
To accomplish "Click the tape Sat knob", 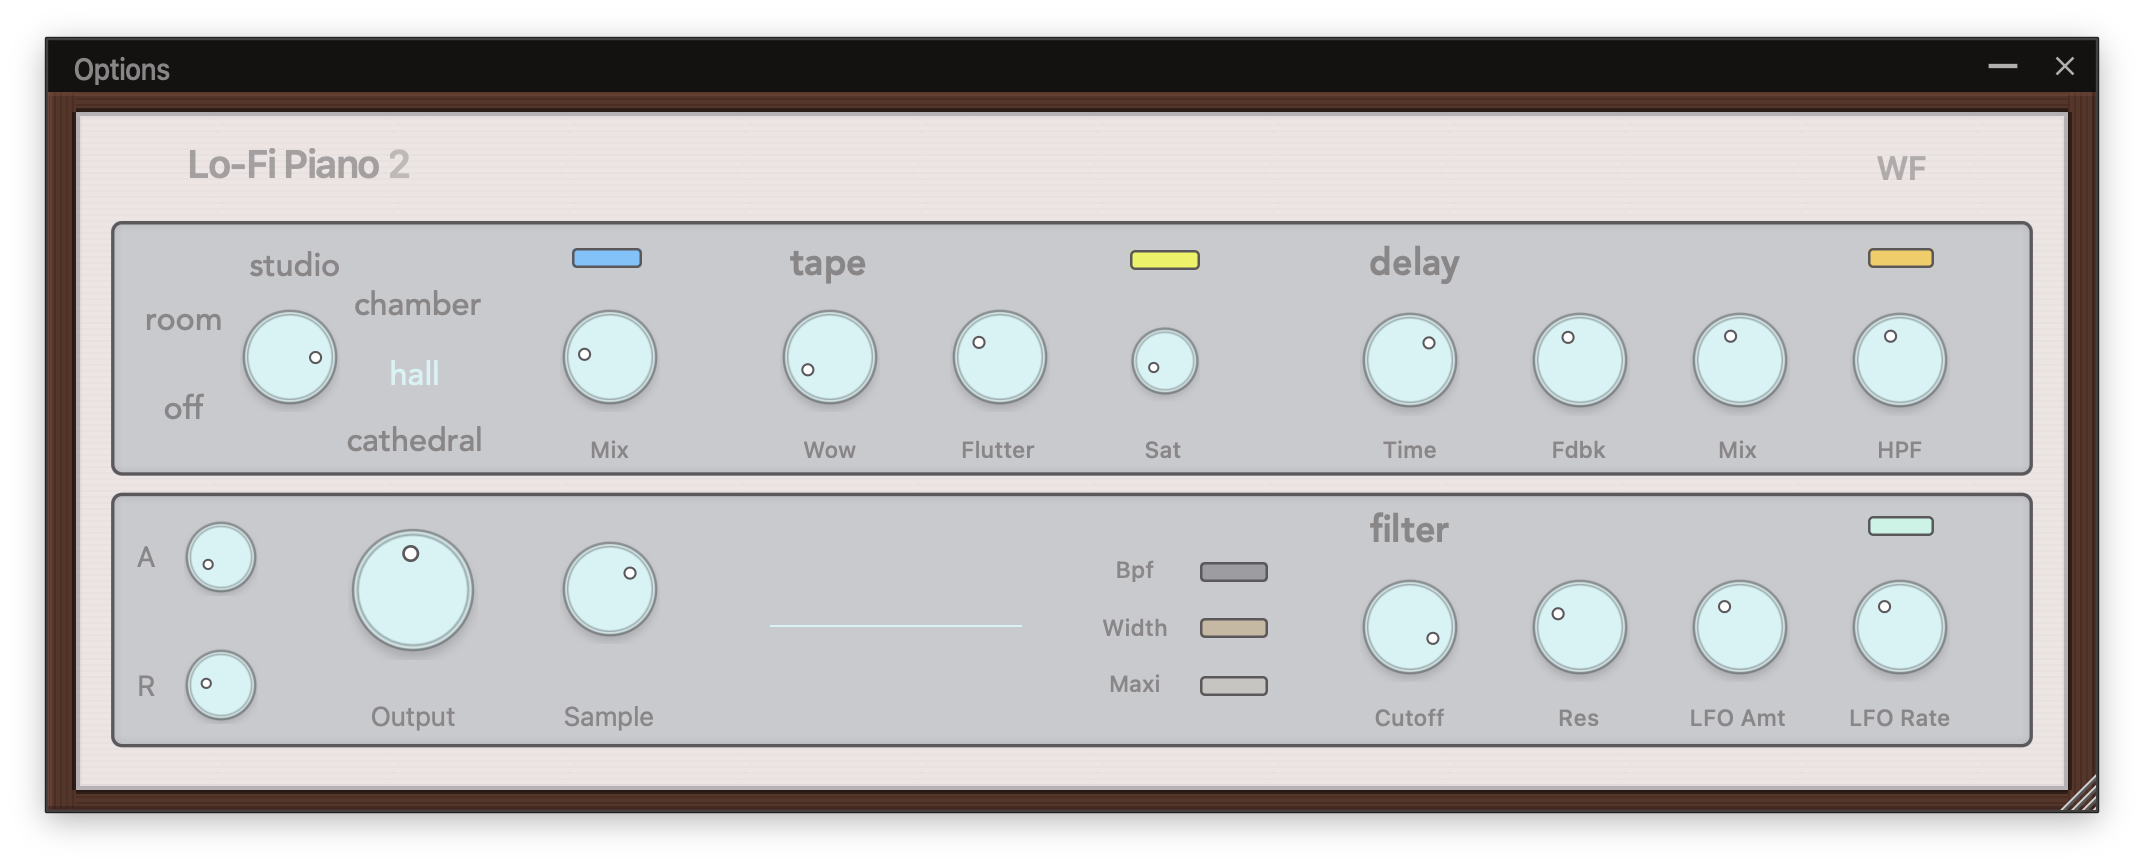I will pos(1165,361).
